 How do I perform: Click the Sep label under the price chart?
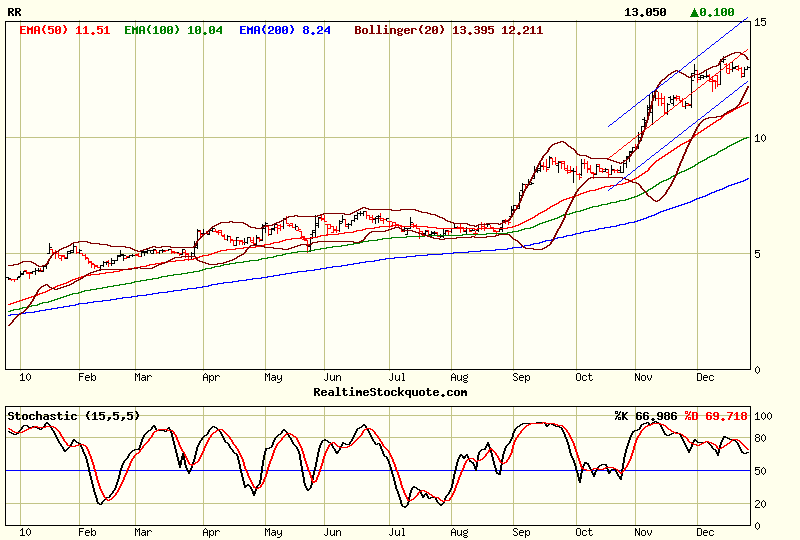[521, 378]
